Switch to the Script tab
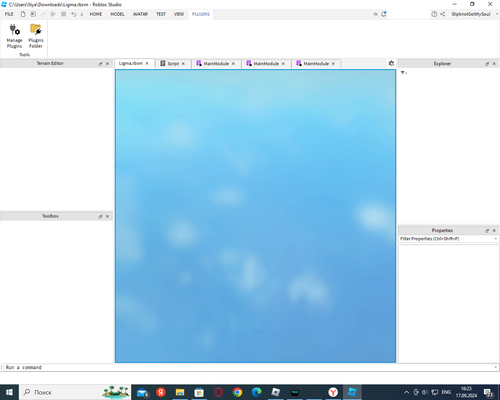Viewport: 500px width, 400px height. click(x=173, y=63)
